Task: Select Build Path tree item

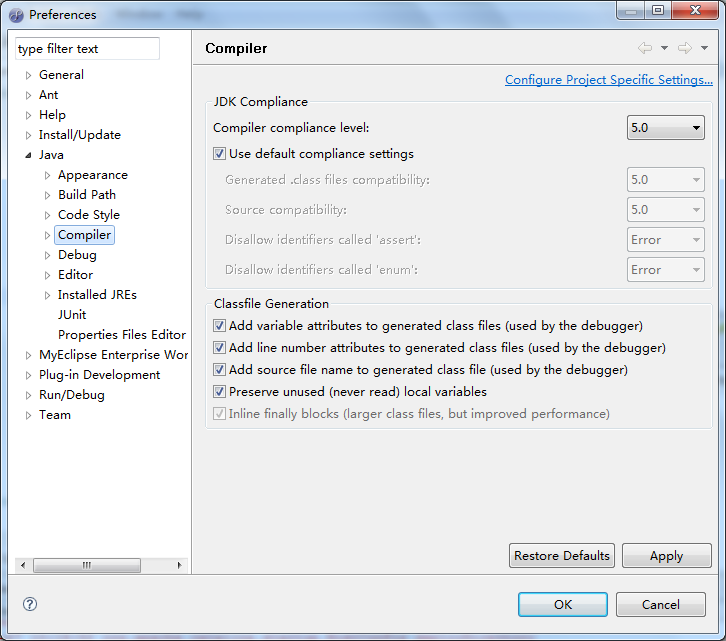Action: (x=87, y=195)
